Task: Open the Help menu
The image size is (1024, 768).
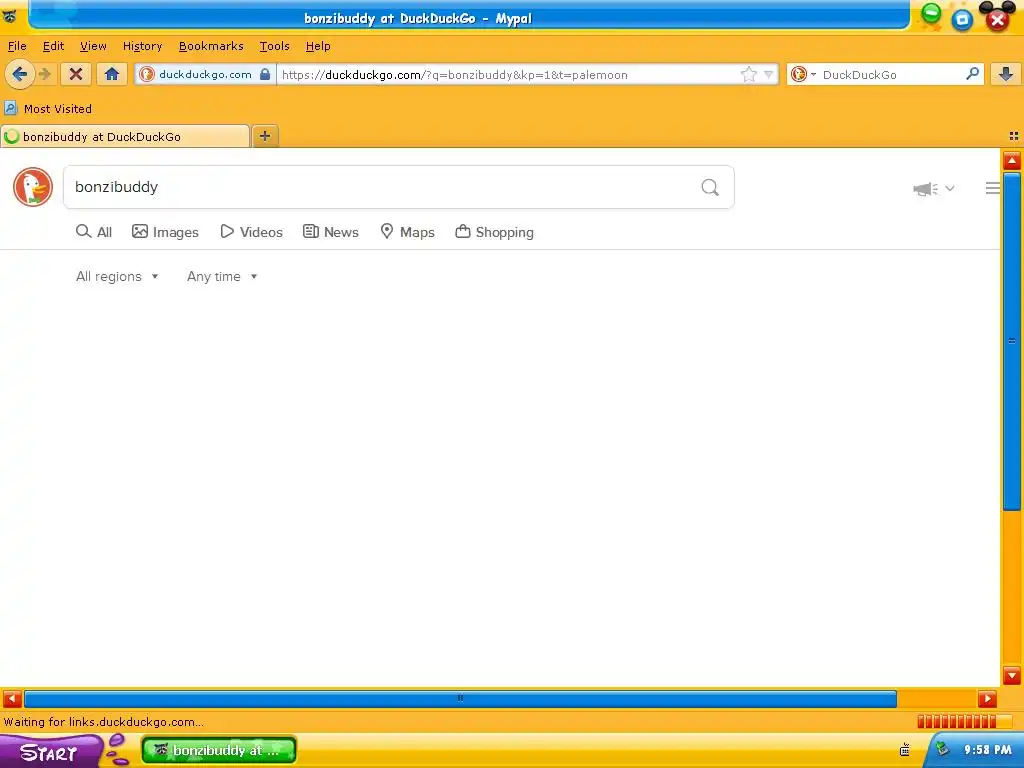Action: (x=318, y=46)
